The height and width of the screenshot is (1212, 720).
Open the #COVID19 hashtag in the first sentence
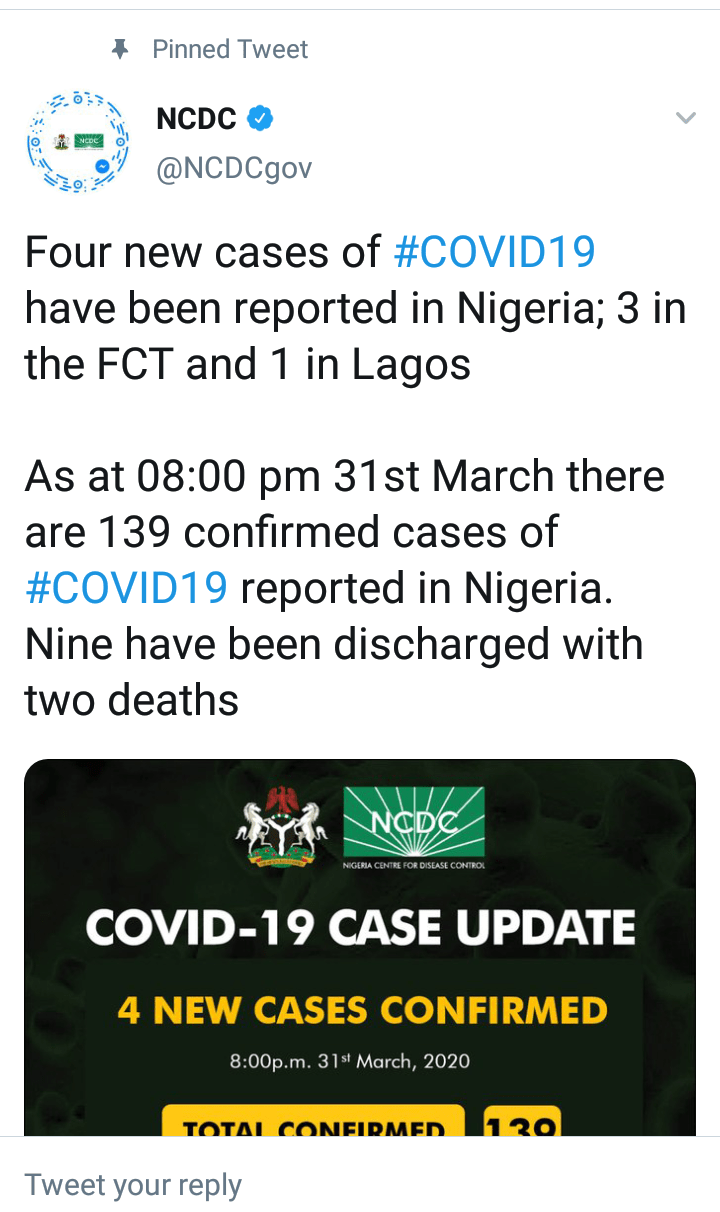coord(494,252)
